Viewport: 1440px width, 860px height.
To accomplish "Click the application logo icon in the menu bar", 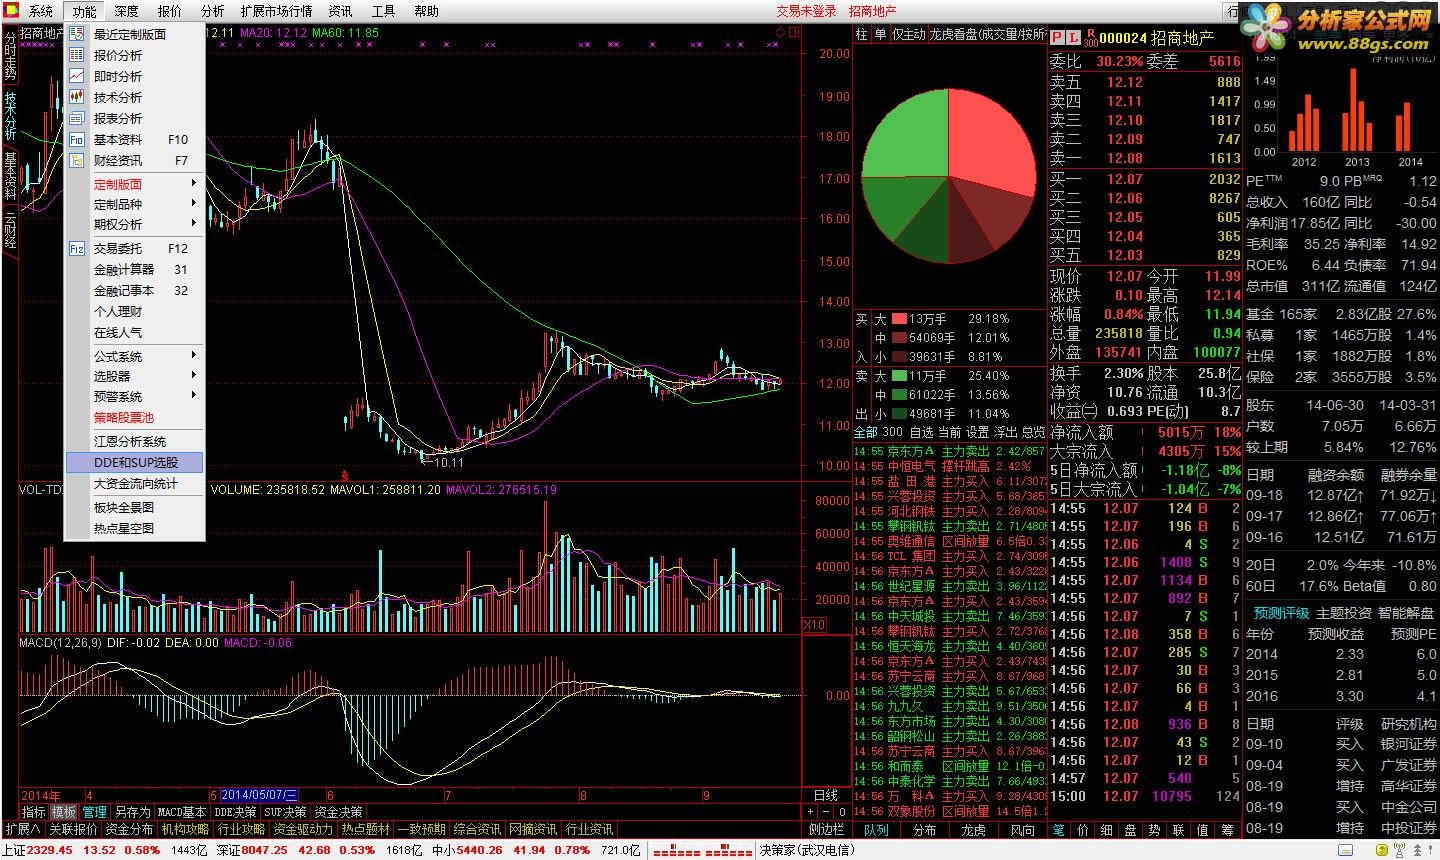I will pyautogui.click(x=12, y=11).
